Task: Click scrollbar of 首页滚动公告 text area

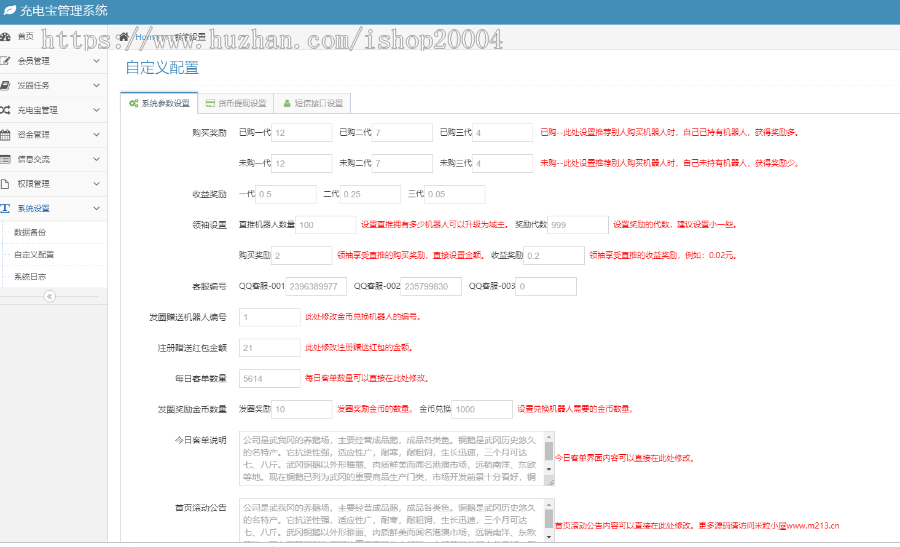Action: 549,520
